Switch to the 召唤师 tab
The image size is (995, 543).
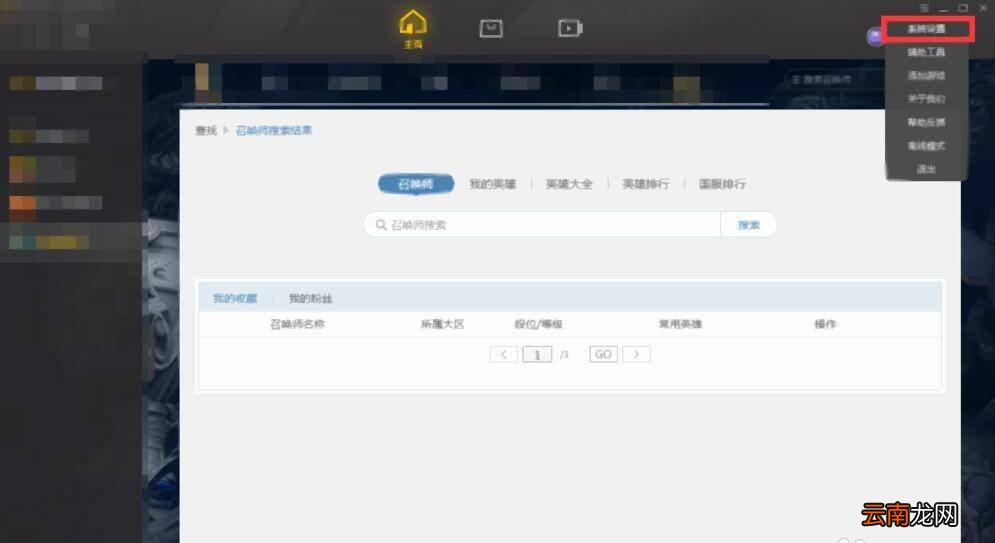click(416, 184)
